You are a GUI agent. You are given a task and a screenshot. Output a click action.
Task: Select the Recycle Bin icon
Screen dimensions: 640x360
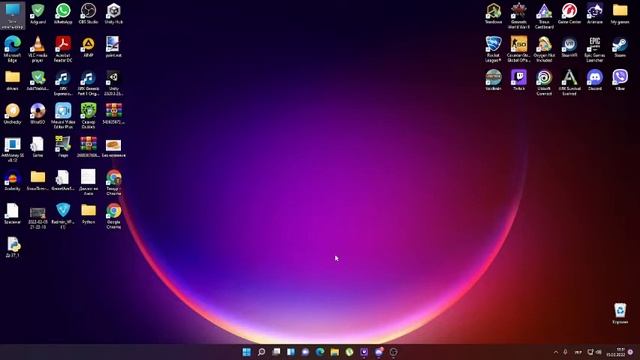[620, 313]
